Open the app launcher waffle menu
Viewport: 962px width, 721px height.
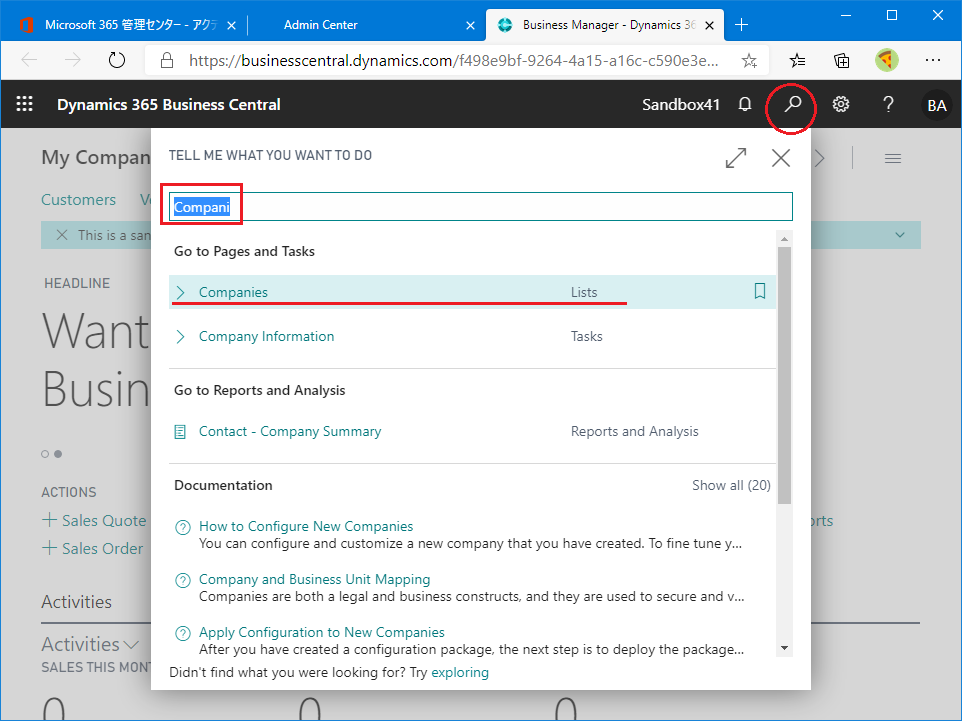pos(25,104)
